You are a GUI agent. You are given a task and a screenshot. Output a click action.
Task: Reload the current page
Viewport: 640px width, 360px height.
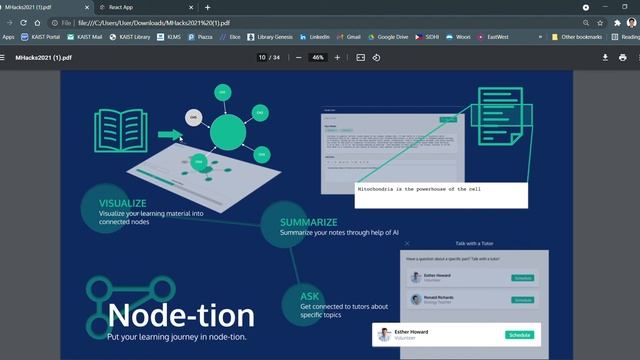point(23,23)
